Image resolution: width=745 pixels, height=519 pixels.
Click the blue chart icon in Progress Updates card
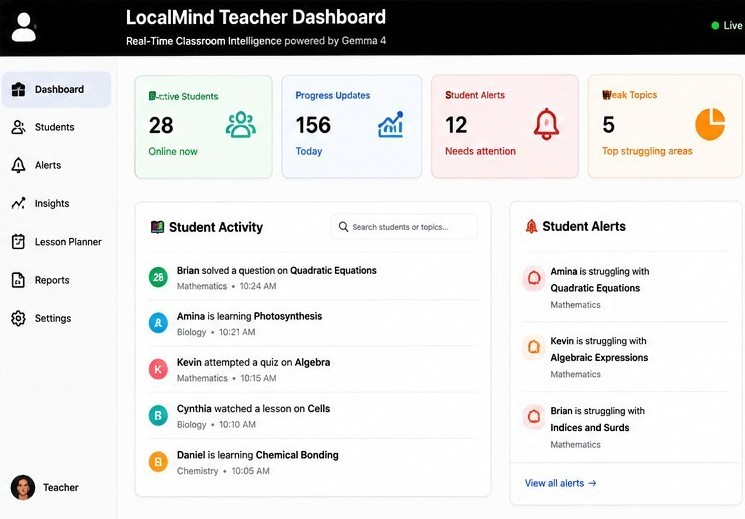(391, 125)
